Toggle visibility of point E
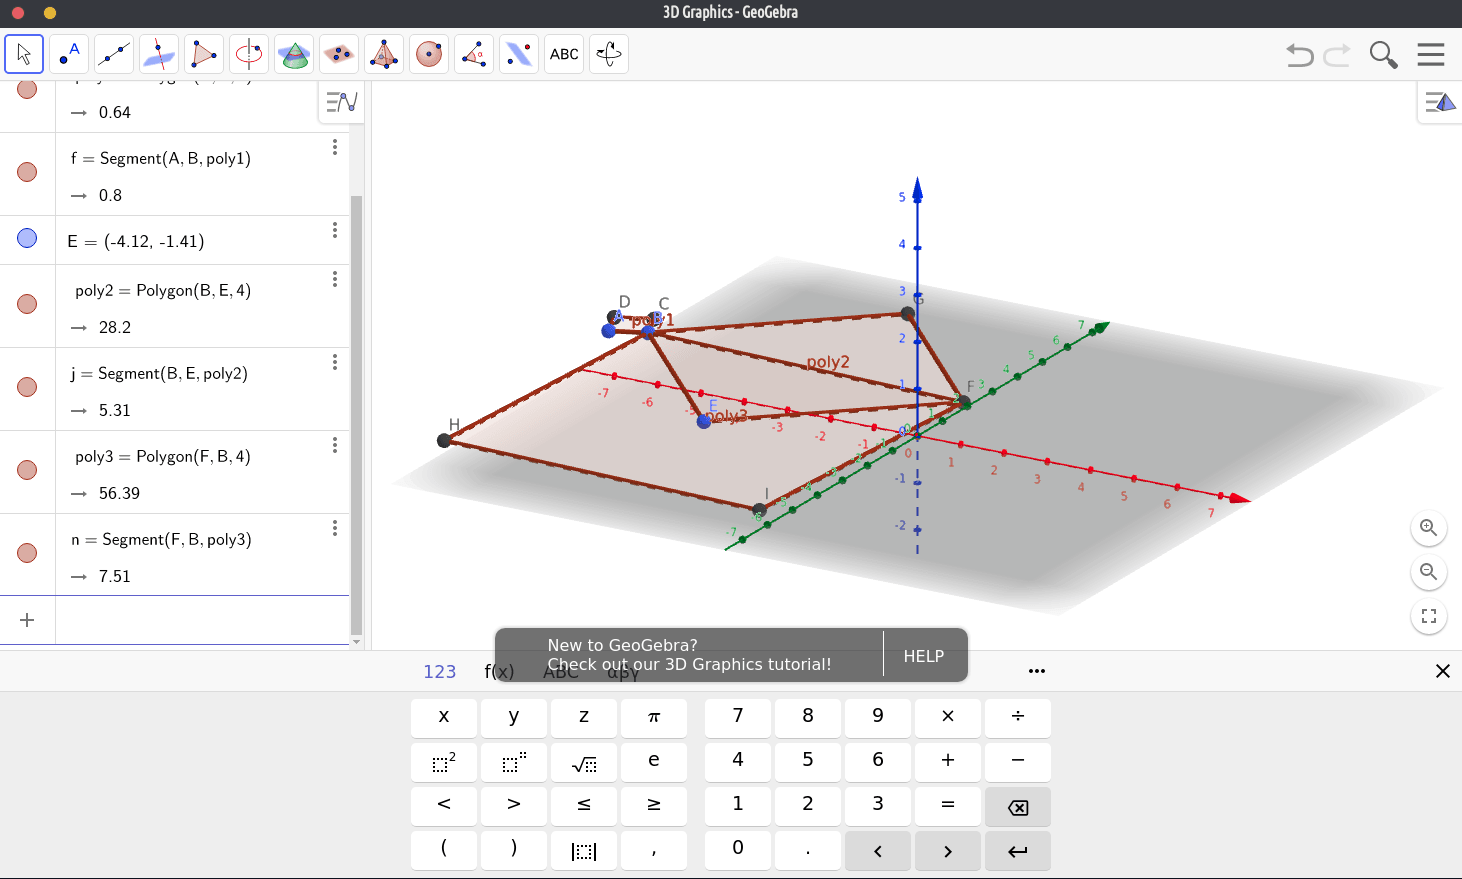 [27, 238]
